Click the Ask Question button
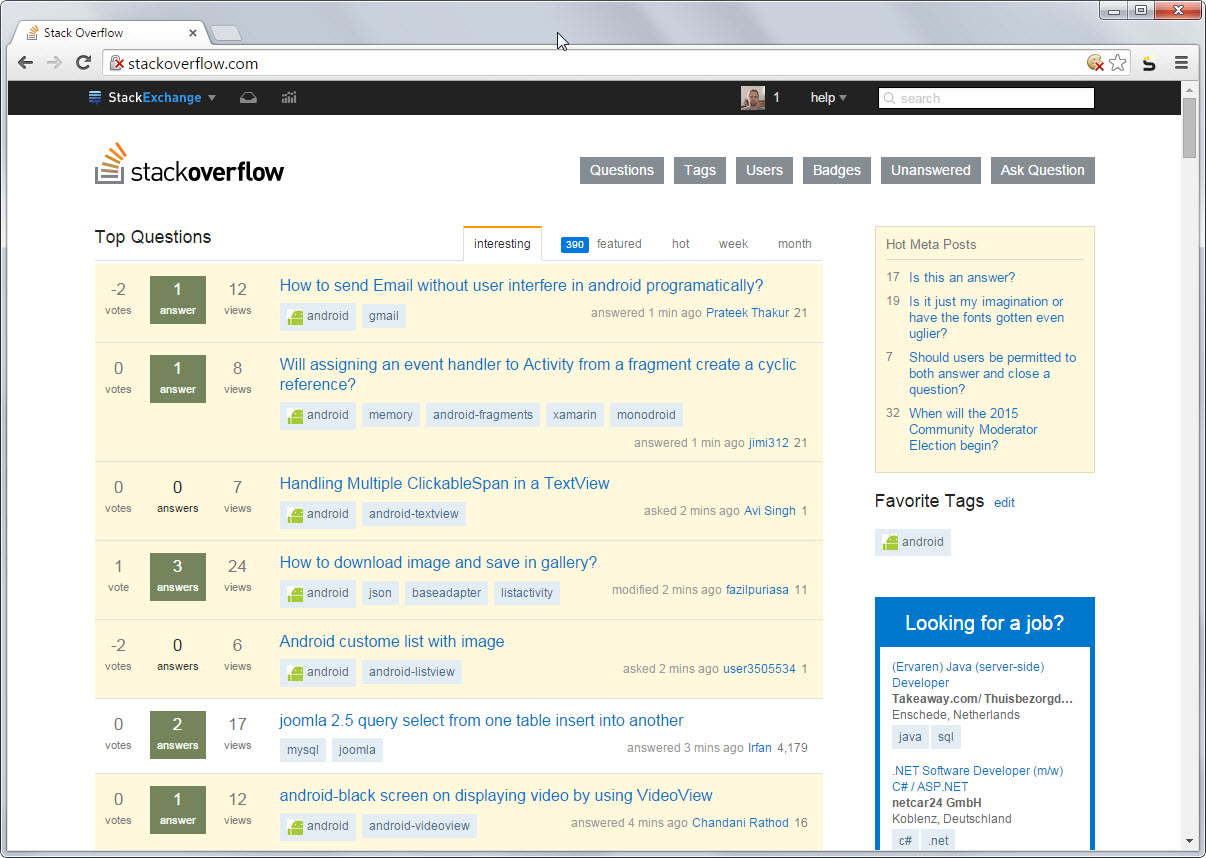This screenshot has height=858, width=1206. [1043, 170]
